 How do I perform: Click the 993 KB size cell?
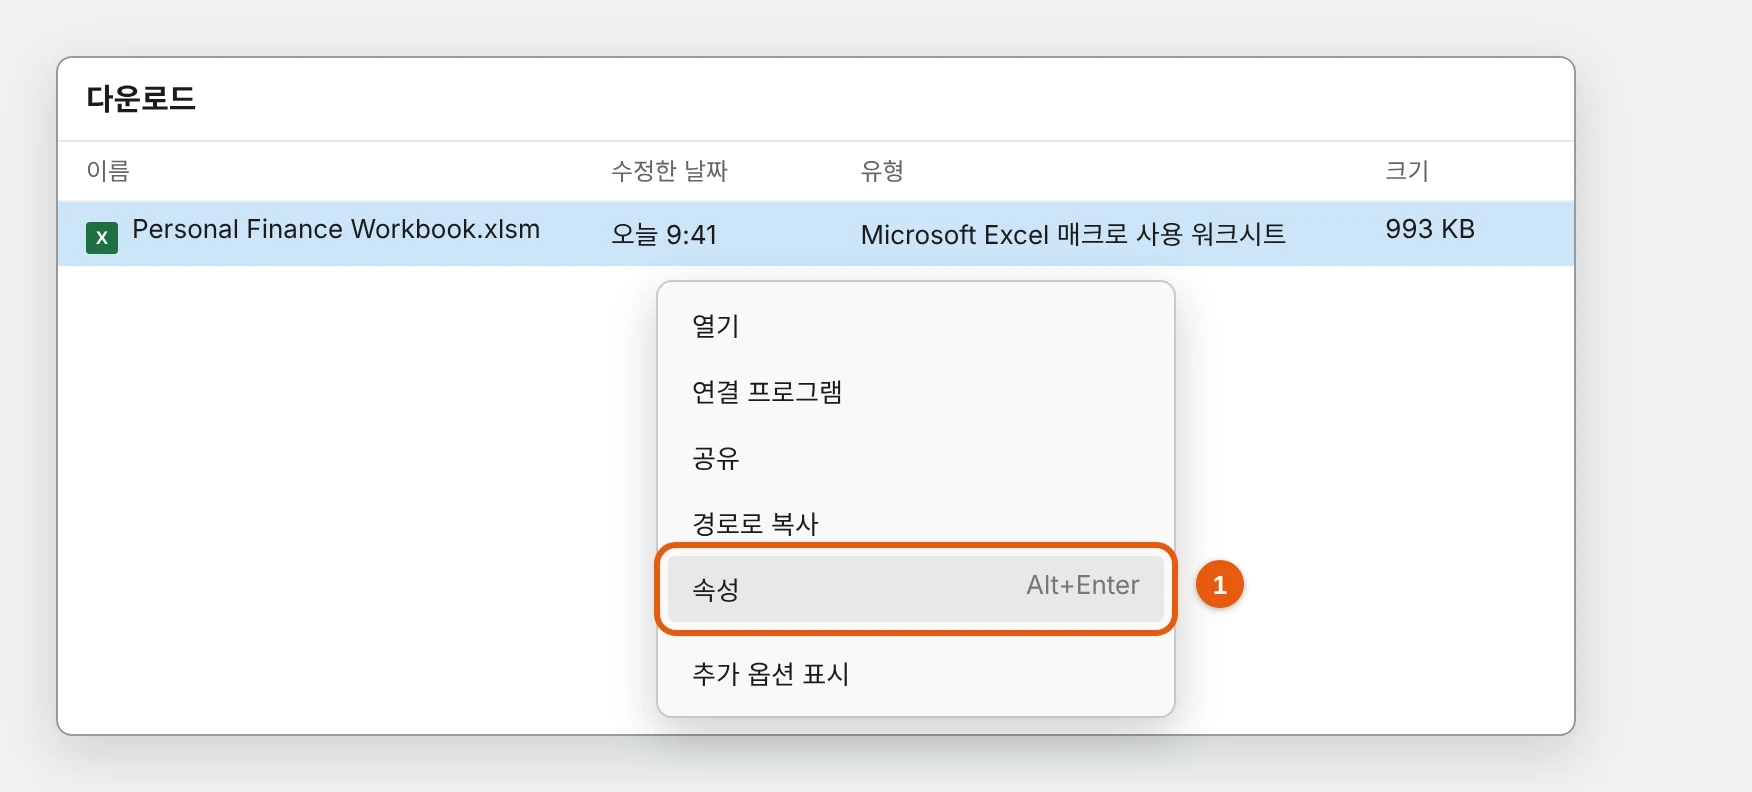tap(1430, 229)
